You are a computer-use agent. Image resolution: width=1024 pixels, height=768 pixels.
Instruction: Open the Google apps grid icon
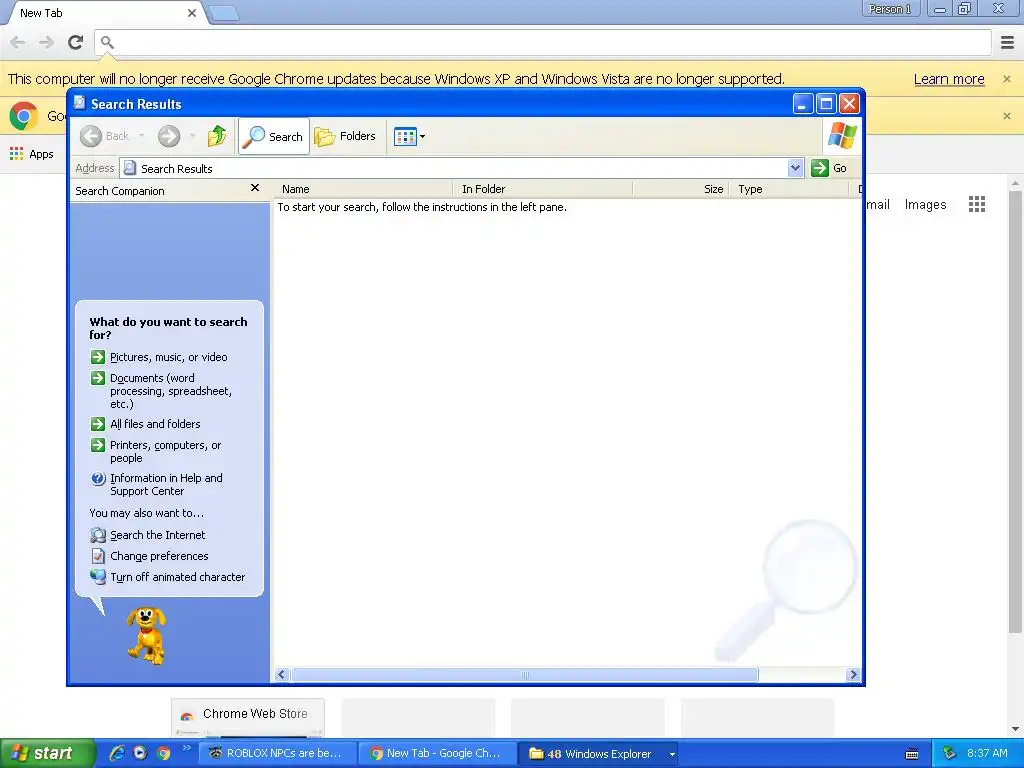pyautogui.click(x=977, y=204)
